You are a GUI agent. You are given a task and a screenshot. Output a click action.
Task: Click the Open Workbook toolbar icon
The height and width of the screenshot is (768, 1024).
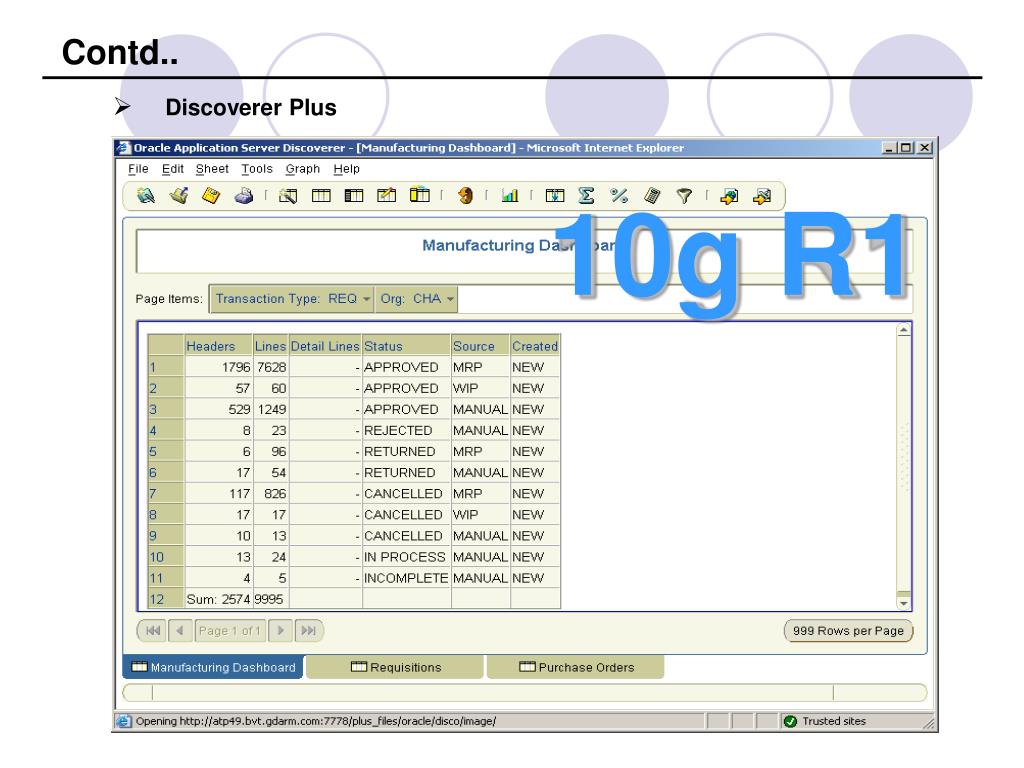click(179, 195)
